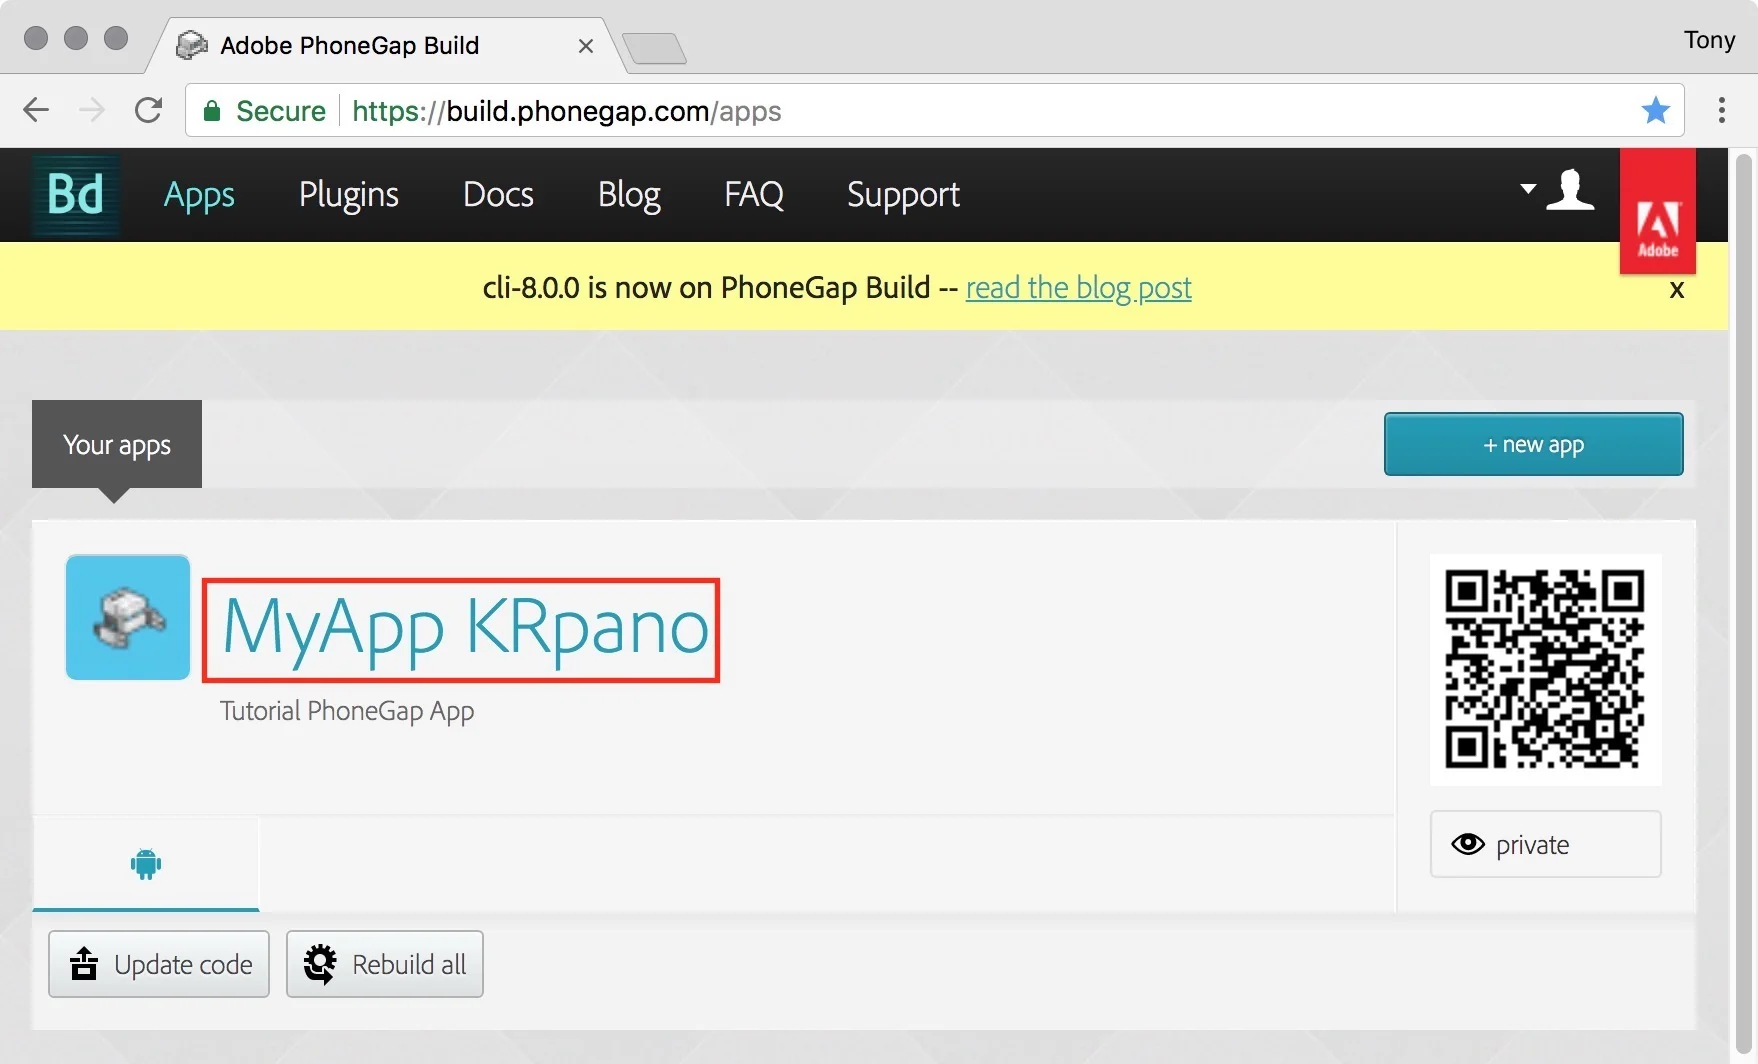Click the blue bookmark star icon
This screenshot has width=1758, height=1064.
pos(1655,110)
